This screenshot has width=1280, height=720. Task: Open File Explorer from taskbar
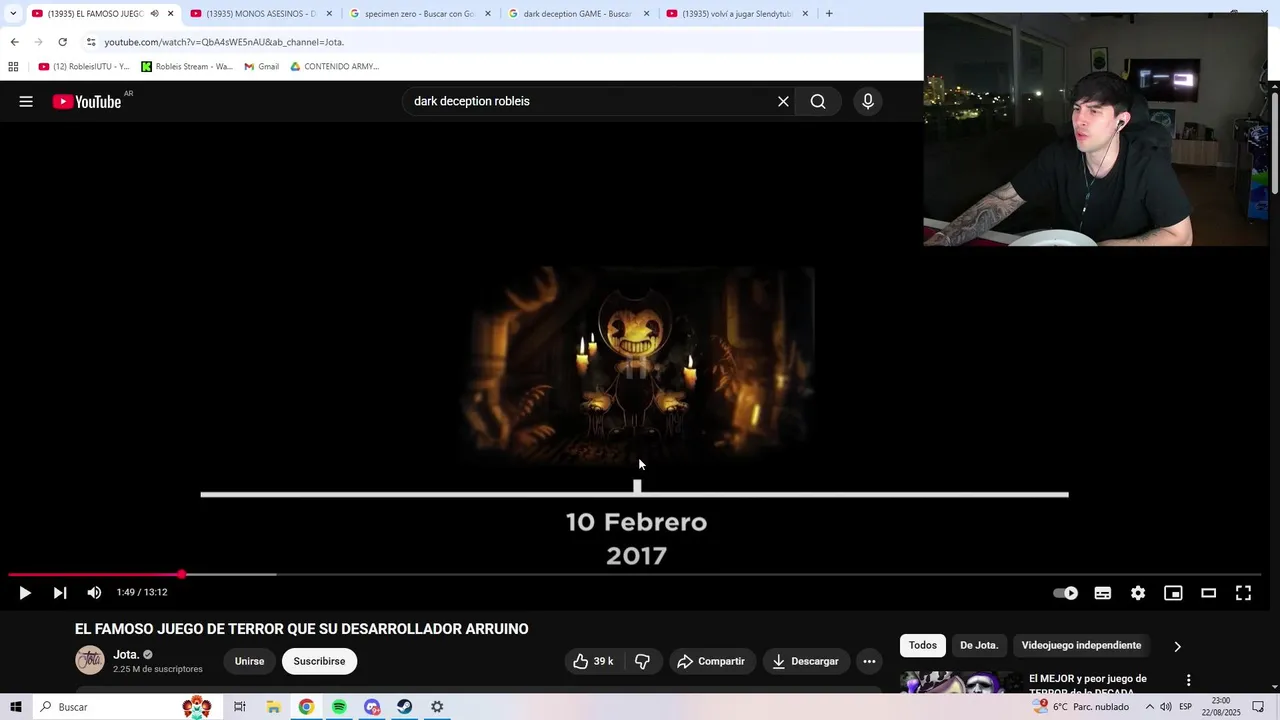pos(273,707)
